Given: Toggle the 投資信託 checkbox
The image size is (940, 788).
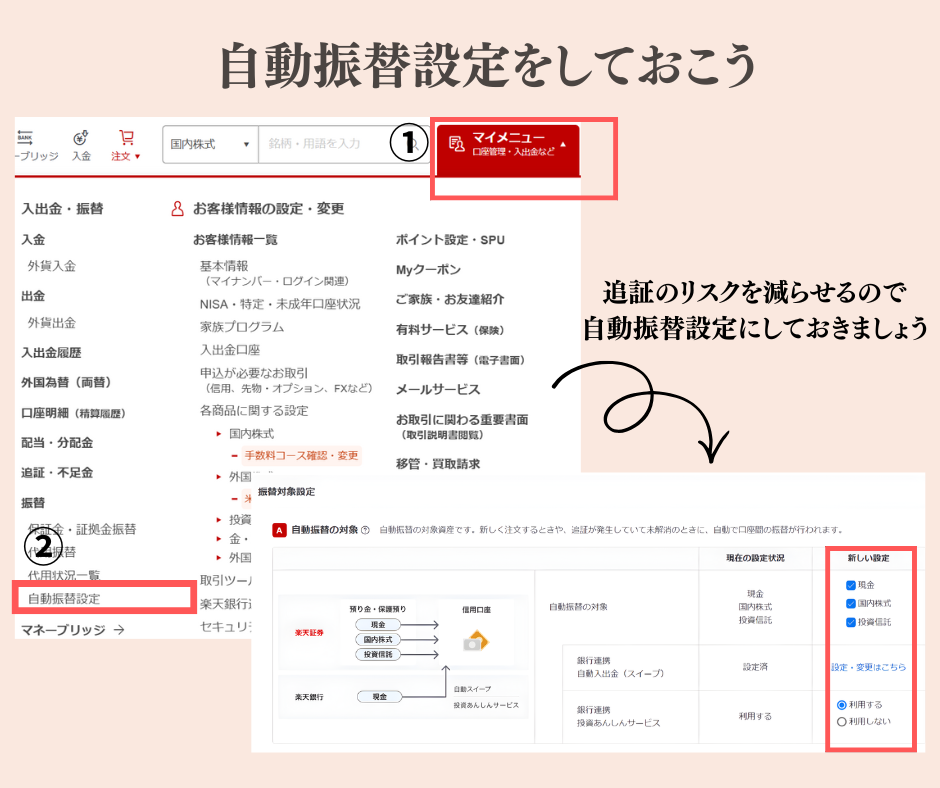Looking at the screenshot, I should 850,622.
